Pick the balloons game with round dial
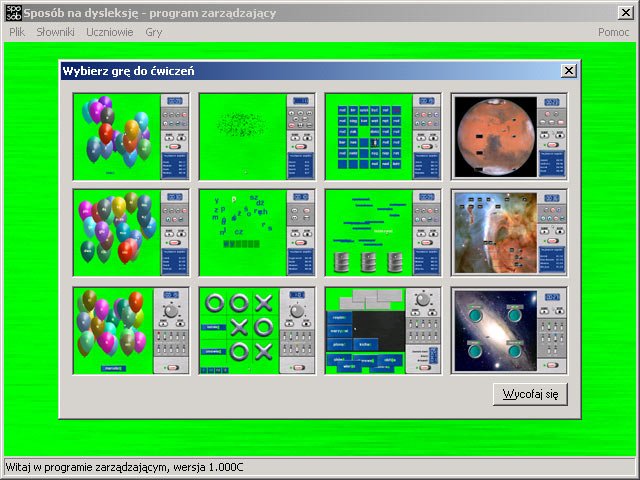Viewport: 640px width, 480px height. coord(131,331)
